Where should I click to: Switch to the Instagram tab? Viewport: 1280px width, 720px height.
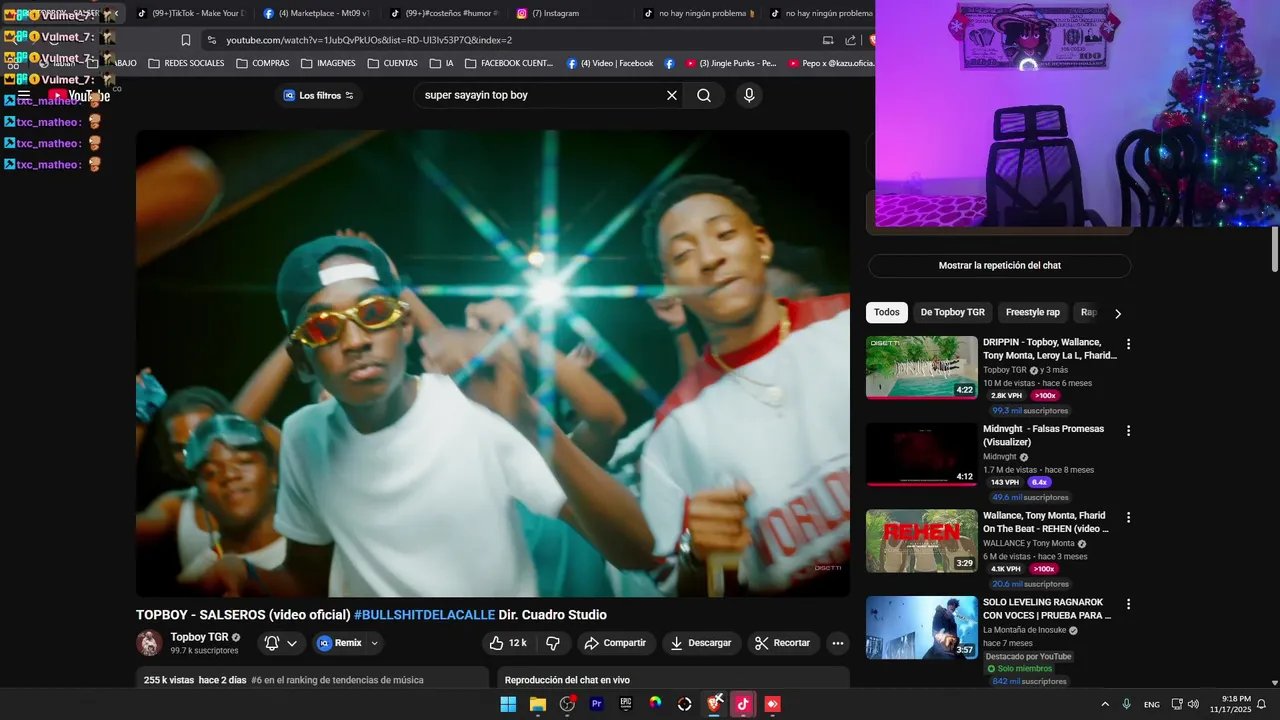tap(570, 13)
